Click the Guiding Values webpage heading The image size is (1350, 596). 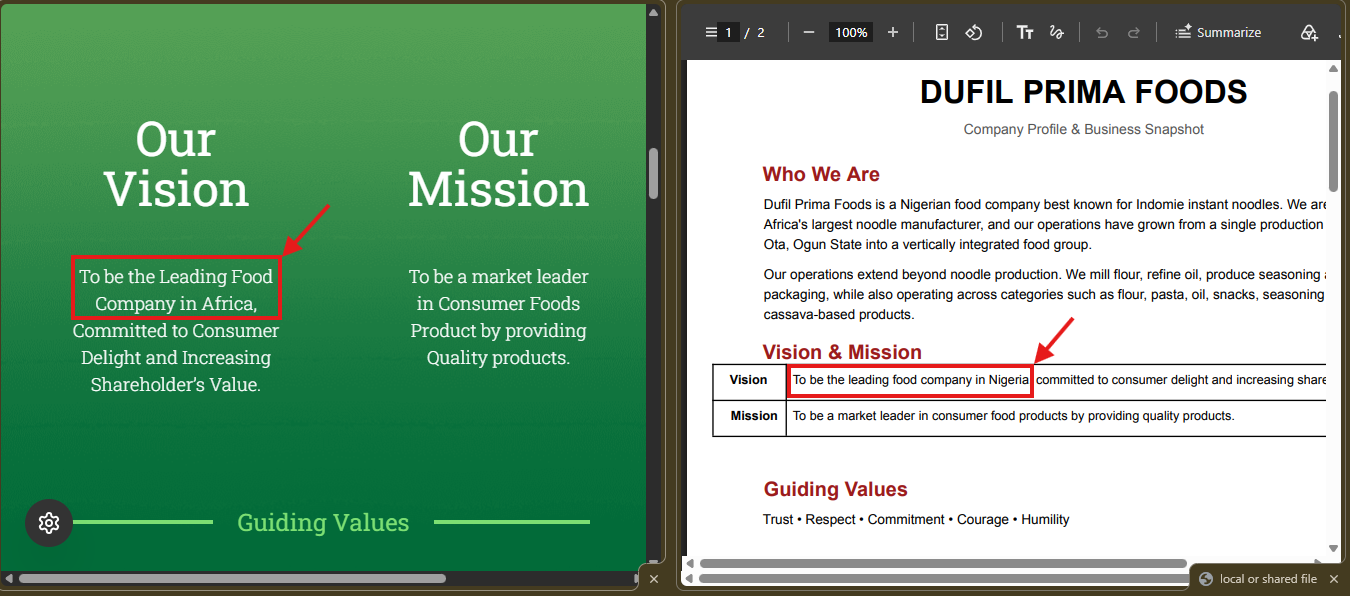tap(323, 522)
